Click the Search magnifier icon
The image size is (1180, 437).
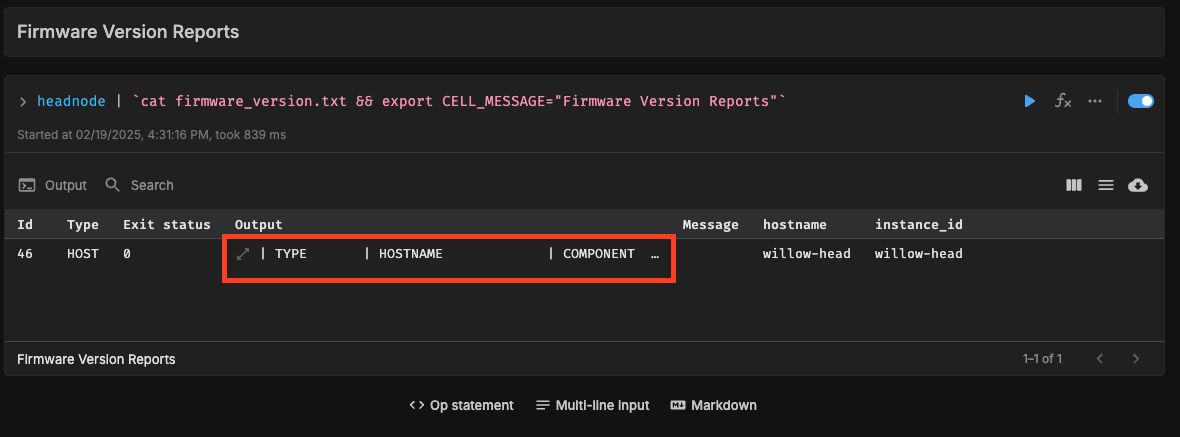[x=113, y=185]
